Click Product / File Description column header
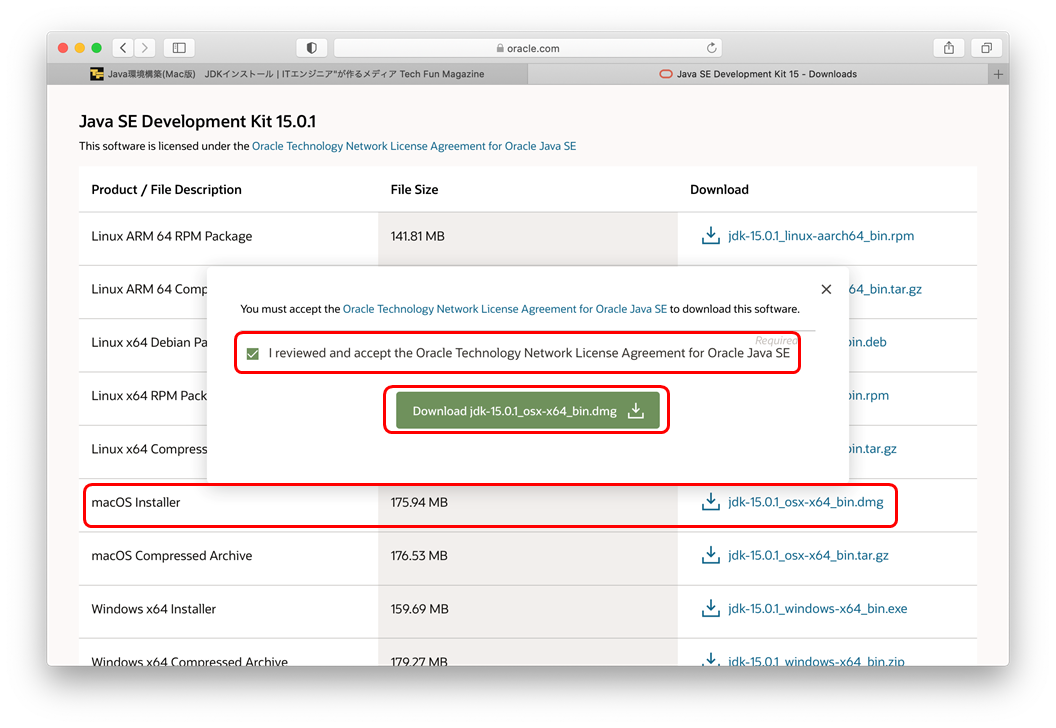This screenshot has height=728, width=1056. pos(166,189)
